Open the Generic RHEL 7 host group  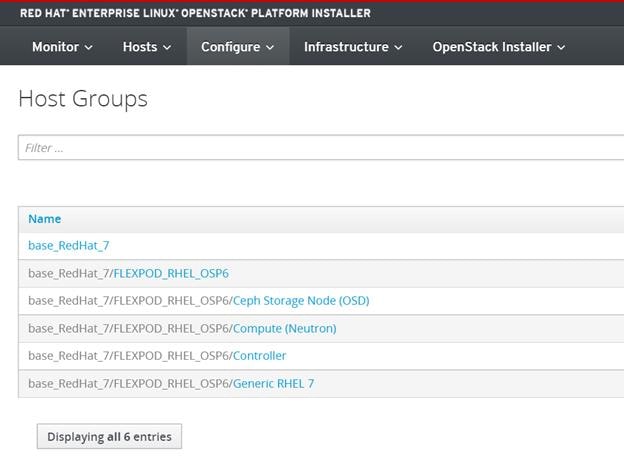pos(273,383)
